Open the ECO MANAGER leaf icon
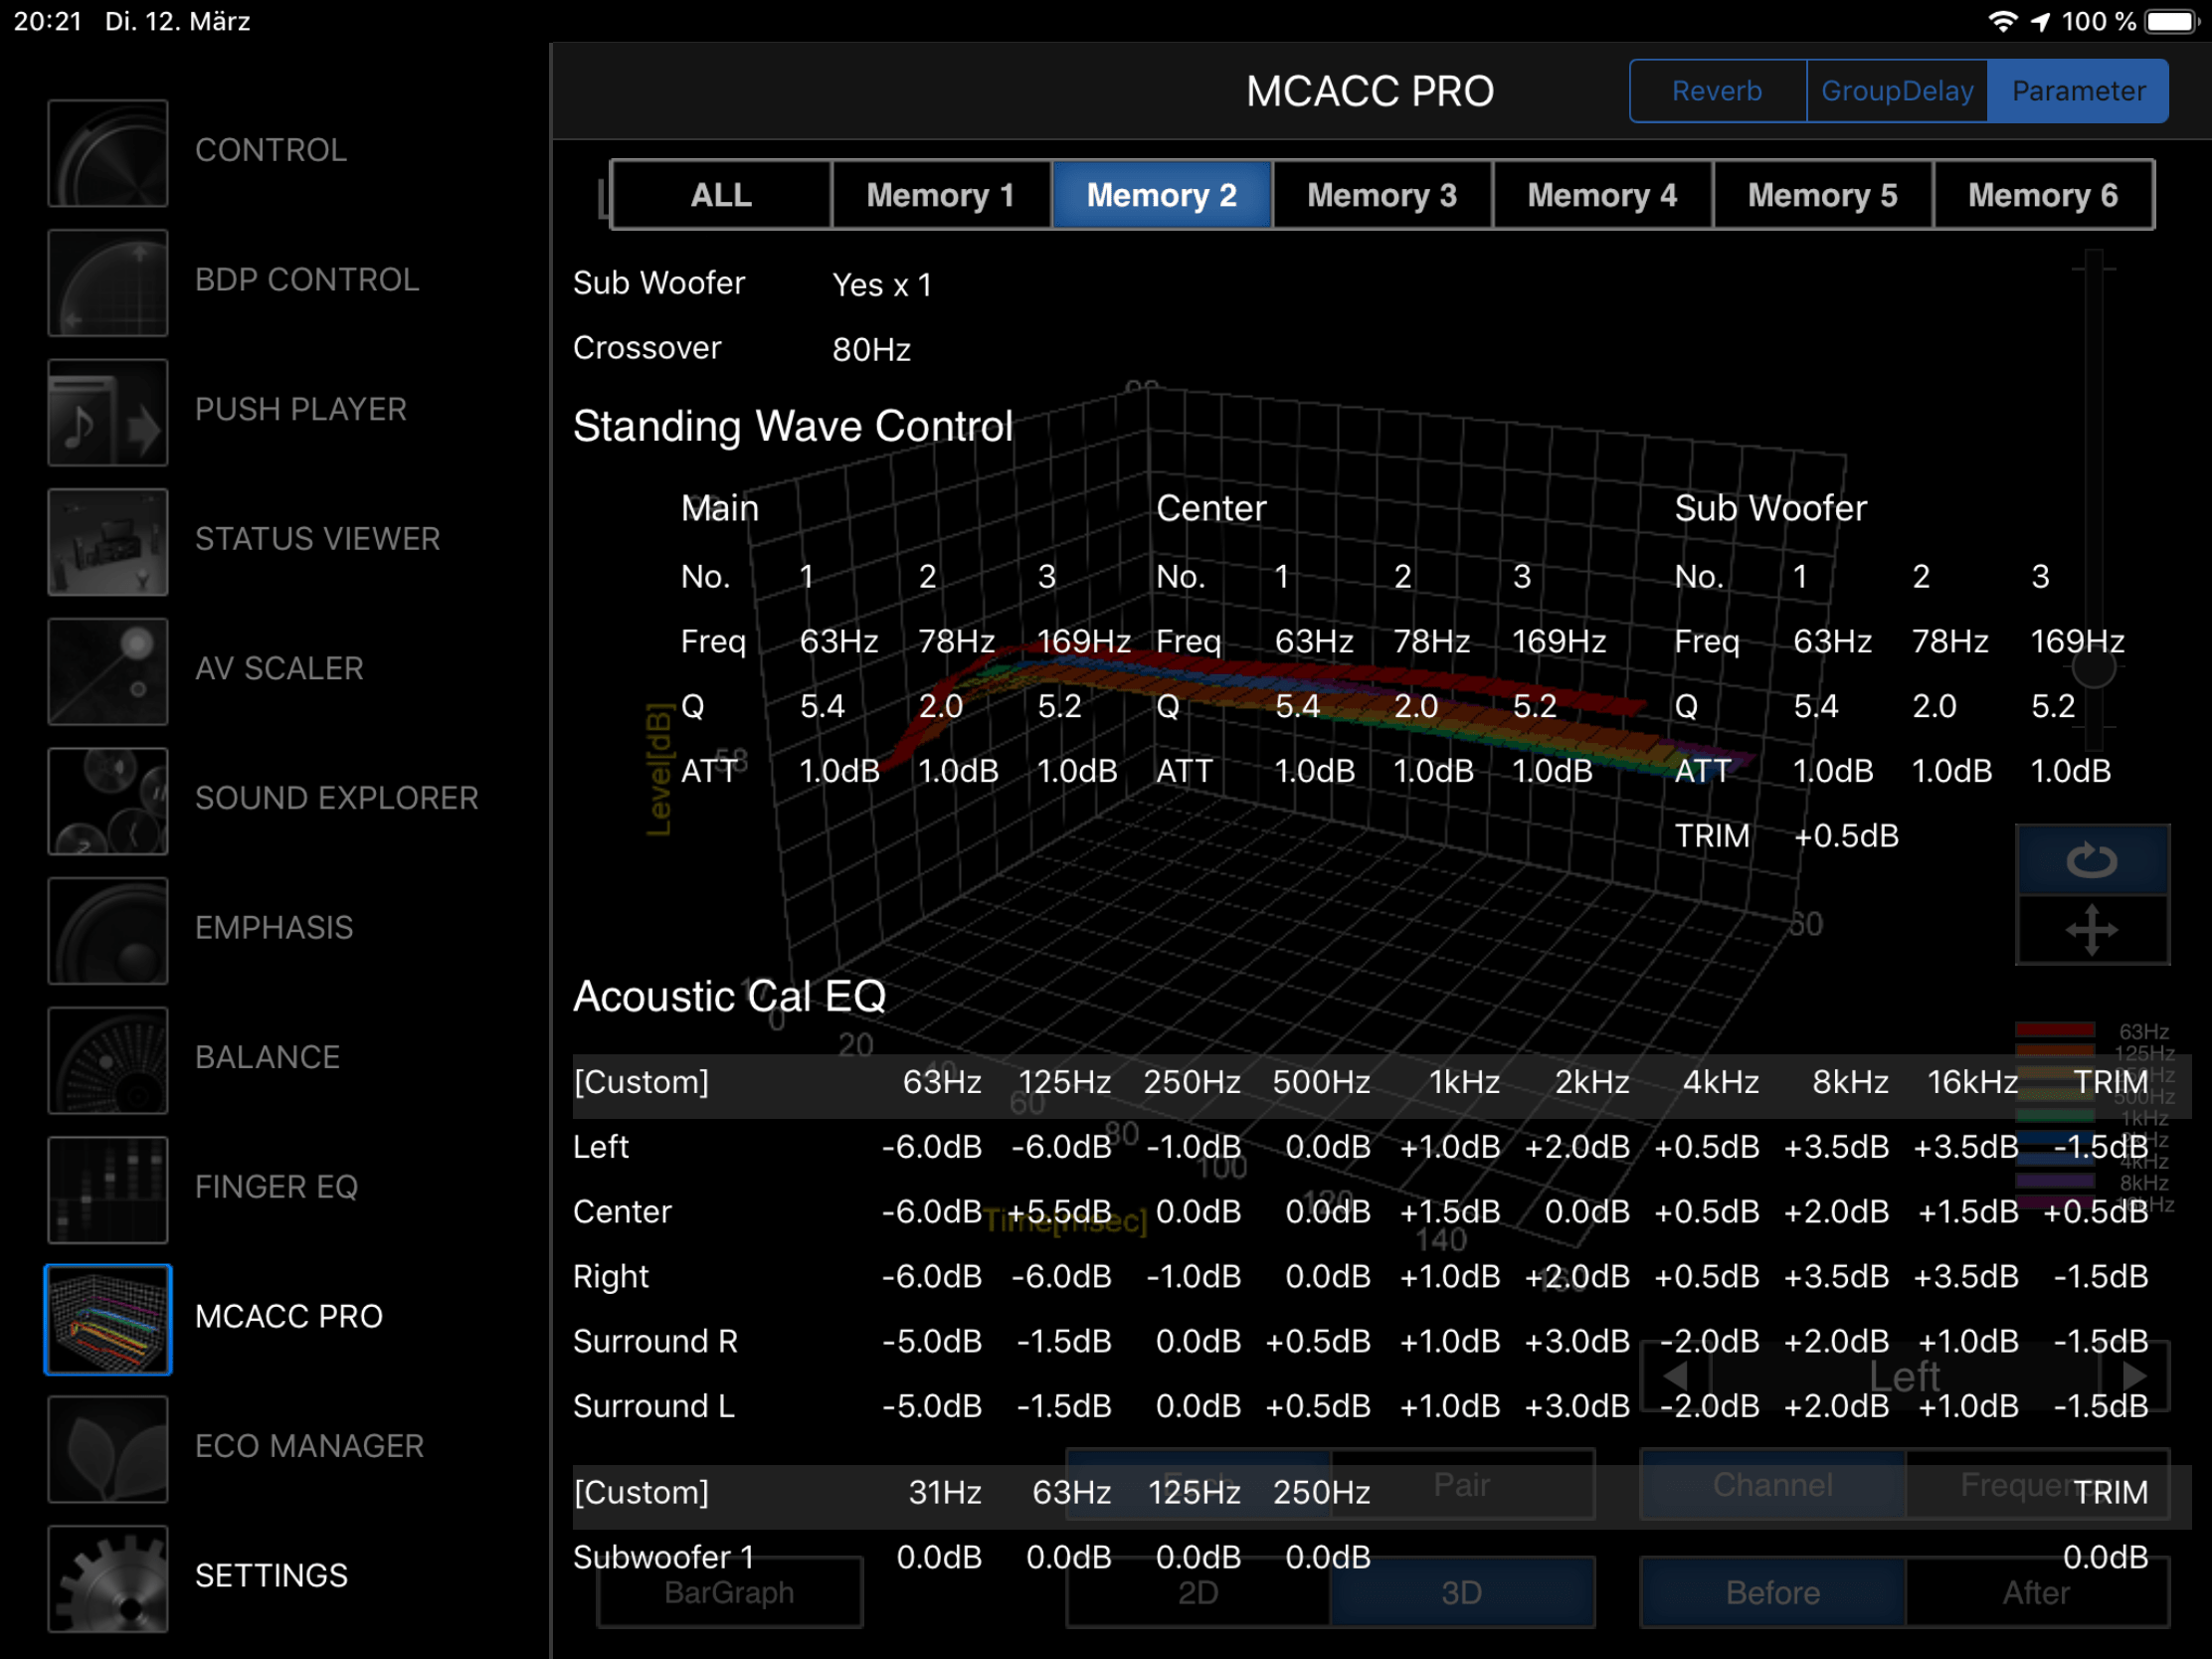This screenshot has width=2212, height=1659. 108,1448
